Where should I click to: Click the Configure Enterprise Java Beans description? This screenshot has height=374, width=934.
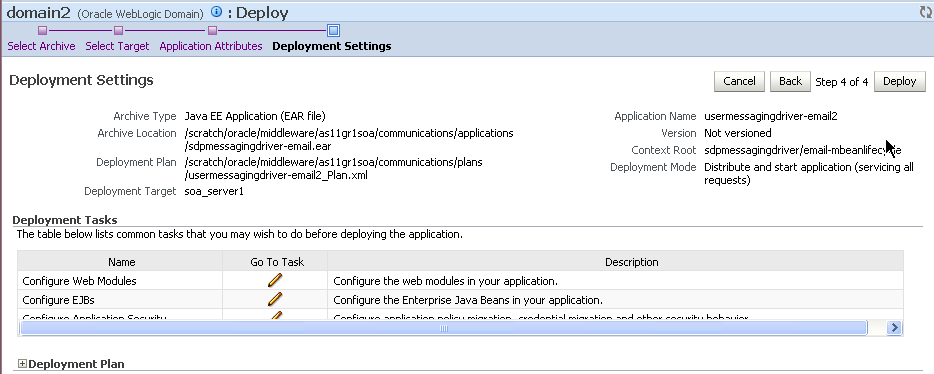tap(468, 299)
